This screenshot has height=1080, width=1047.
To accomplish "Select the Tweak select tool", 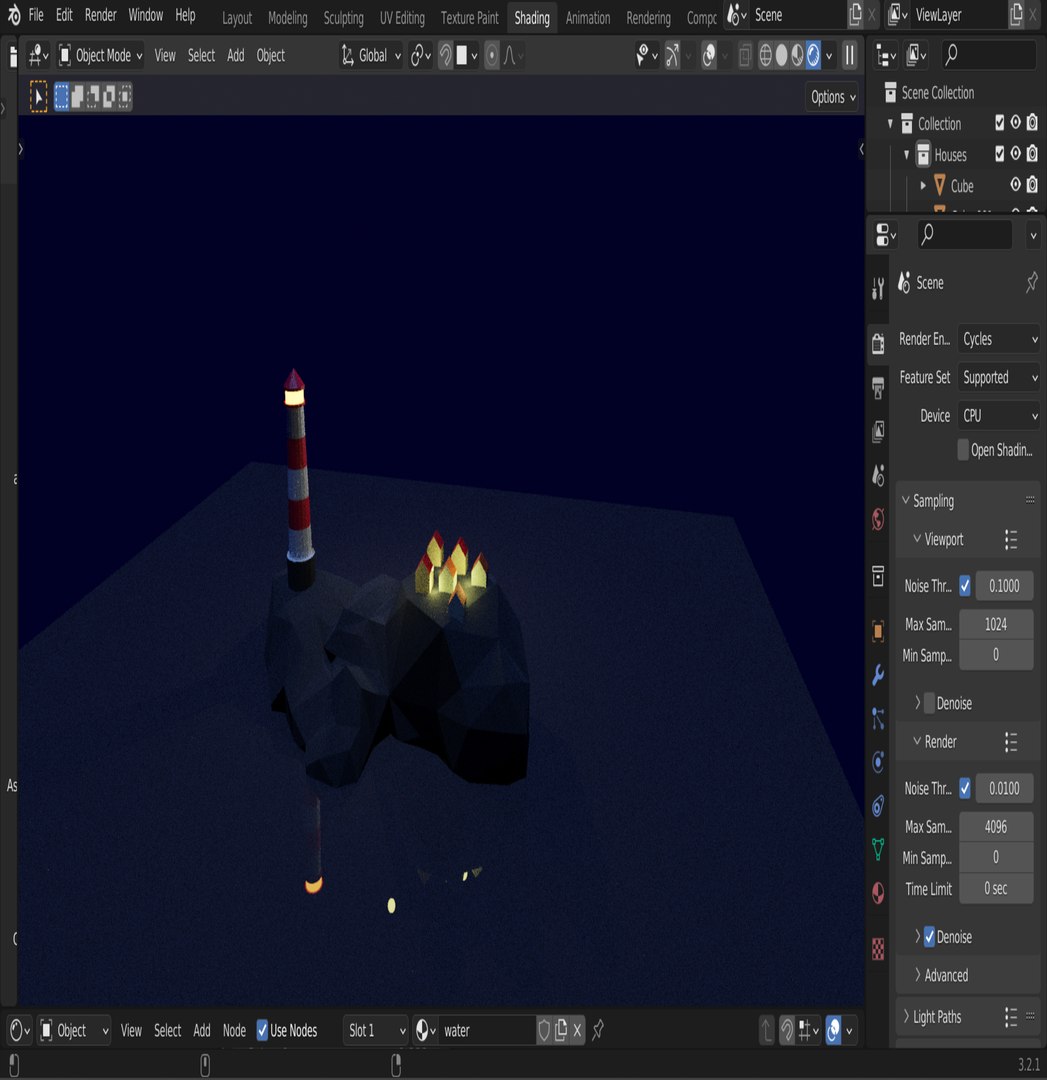I will 38,96.
